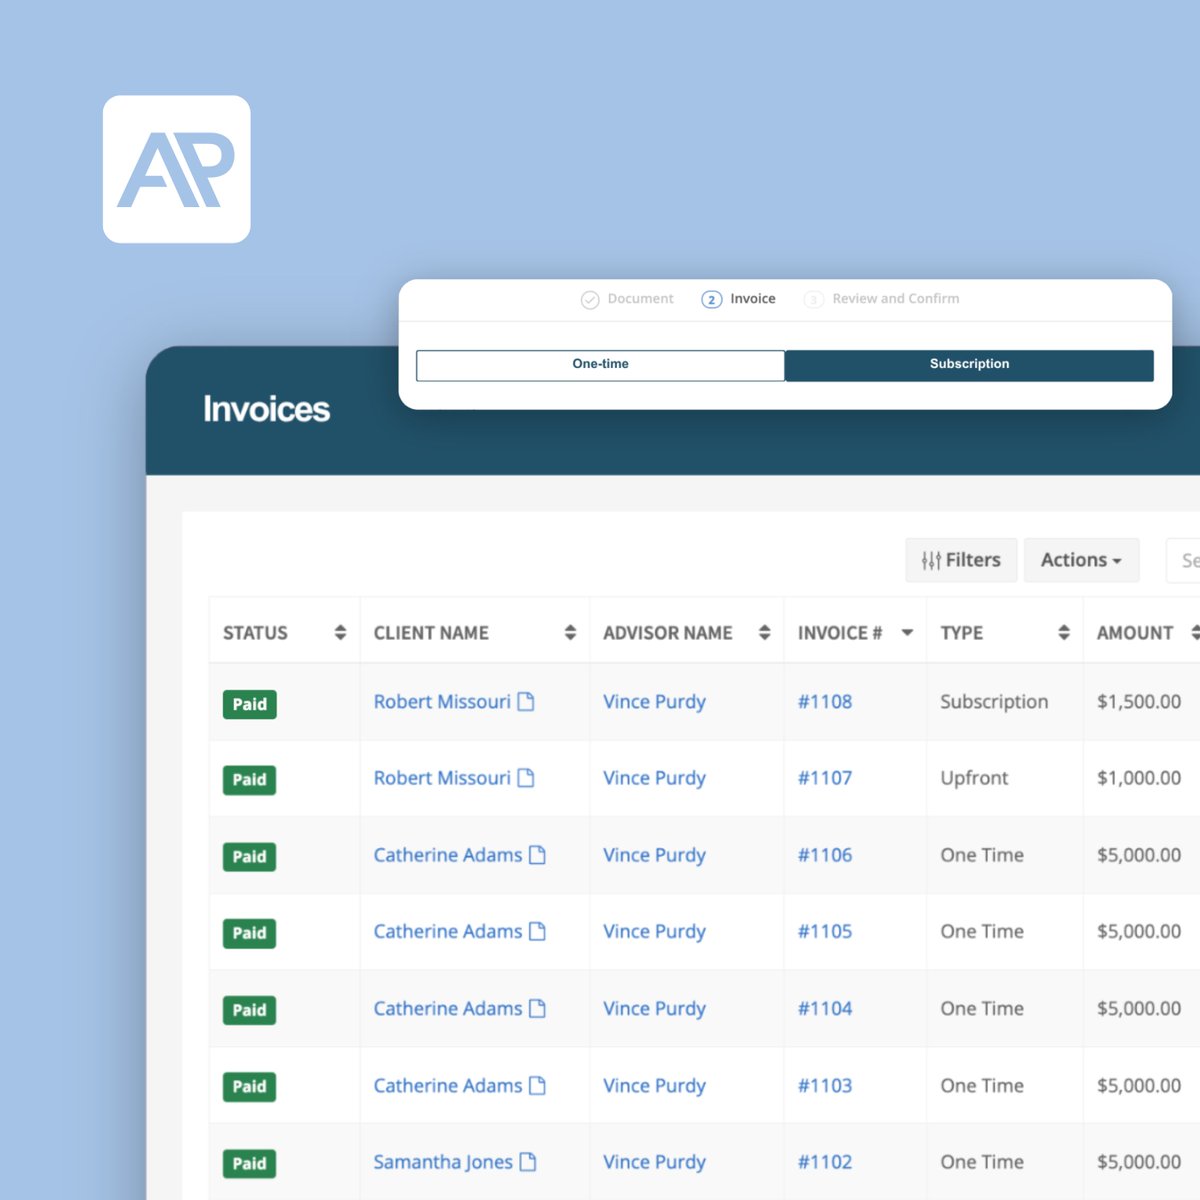Open document icon beside Catherine Adams #1106
This screenshot has height=1200, width=1200.
click(x=537, y=855)
